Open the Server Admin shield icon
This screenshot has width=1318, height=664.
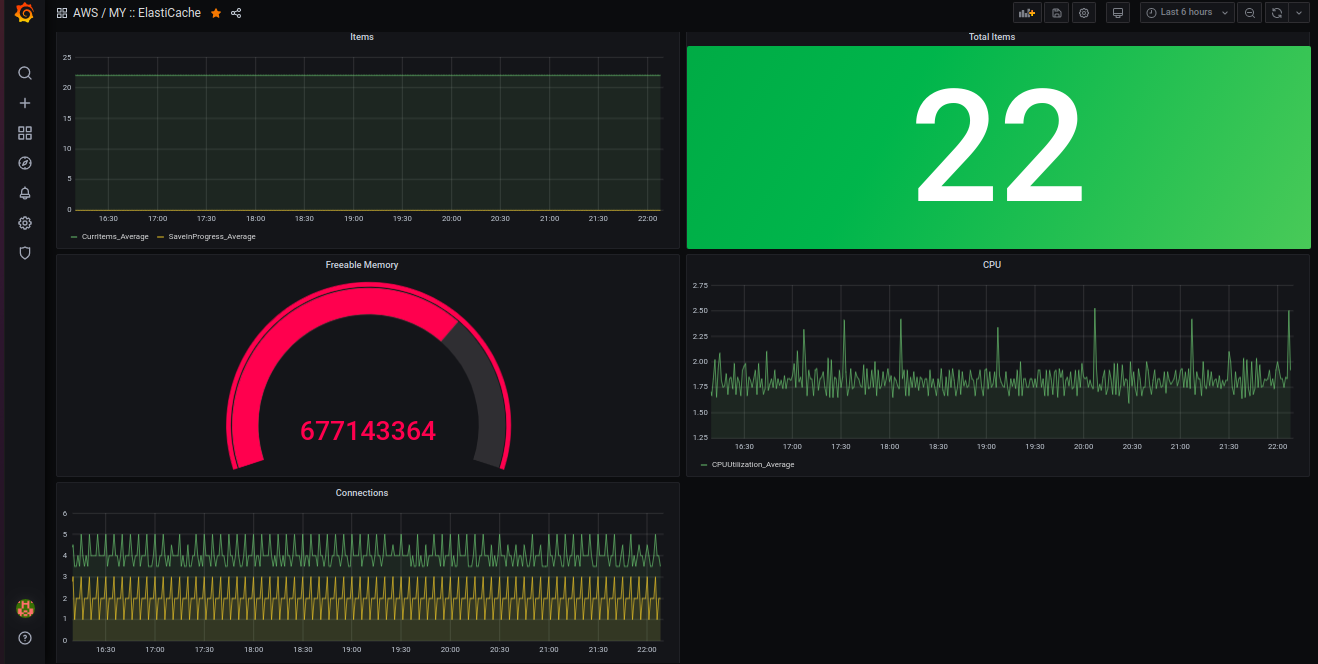click(x=25, y=253)
